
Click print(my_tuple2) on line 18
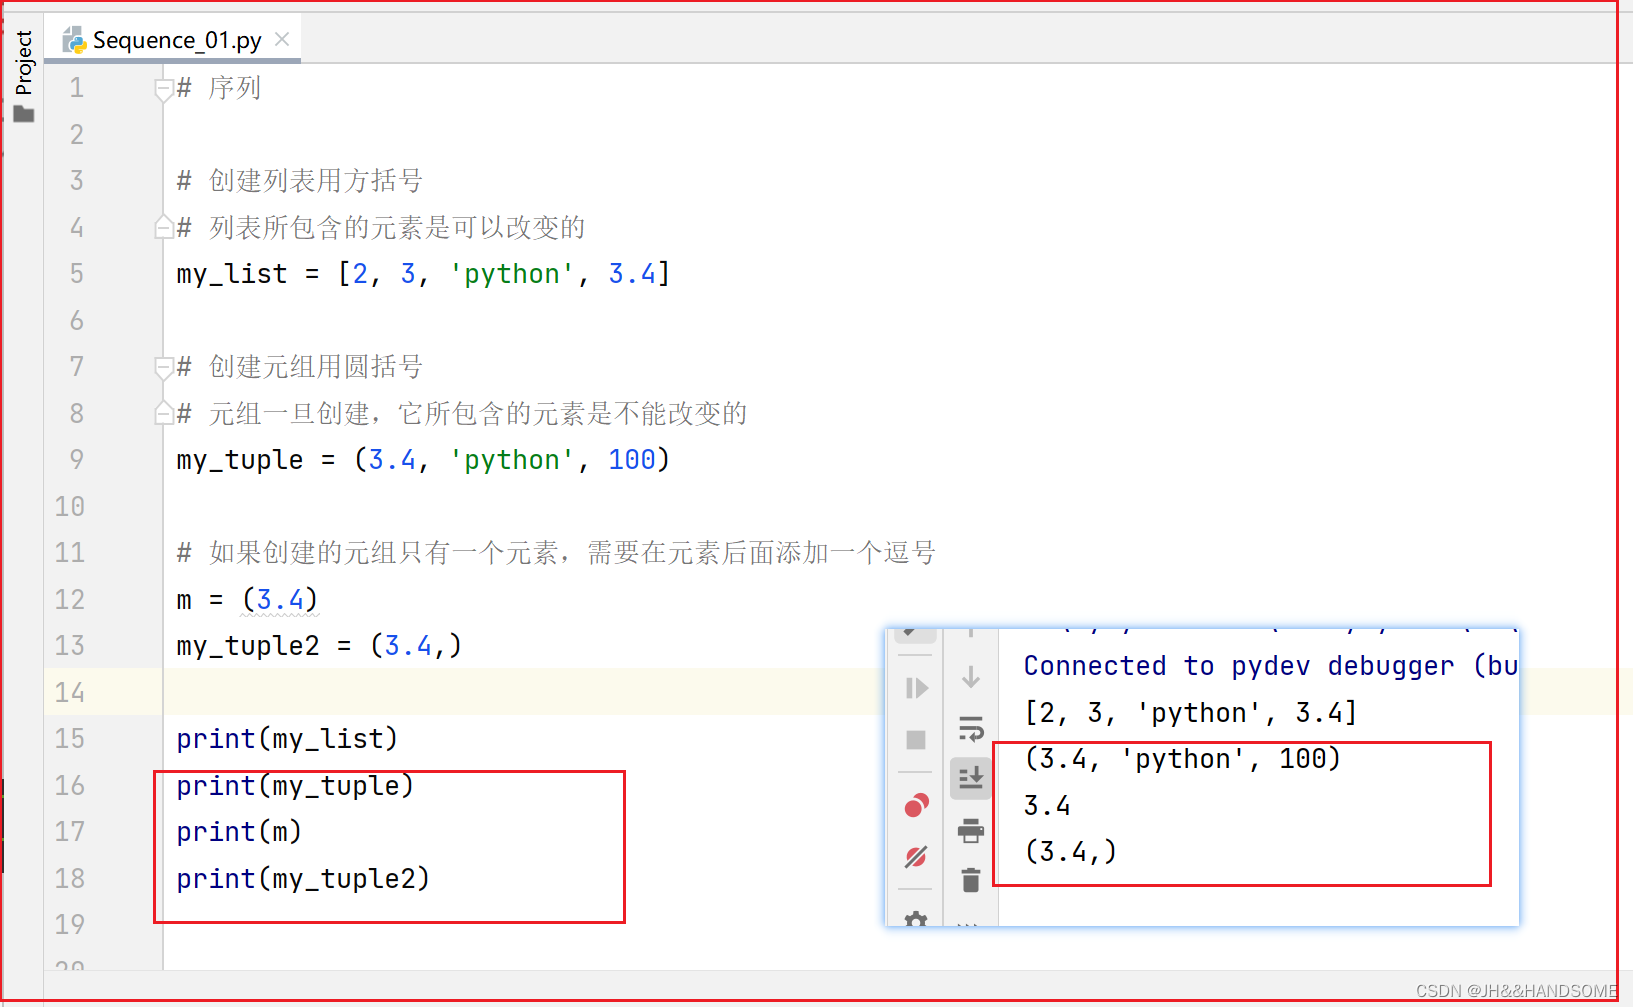(x=303, y=879)
